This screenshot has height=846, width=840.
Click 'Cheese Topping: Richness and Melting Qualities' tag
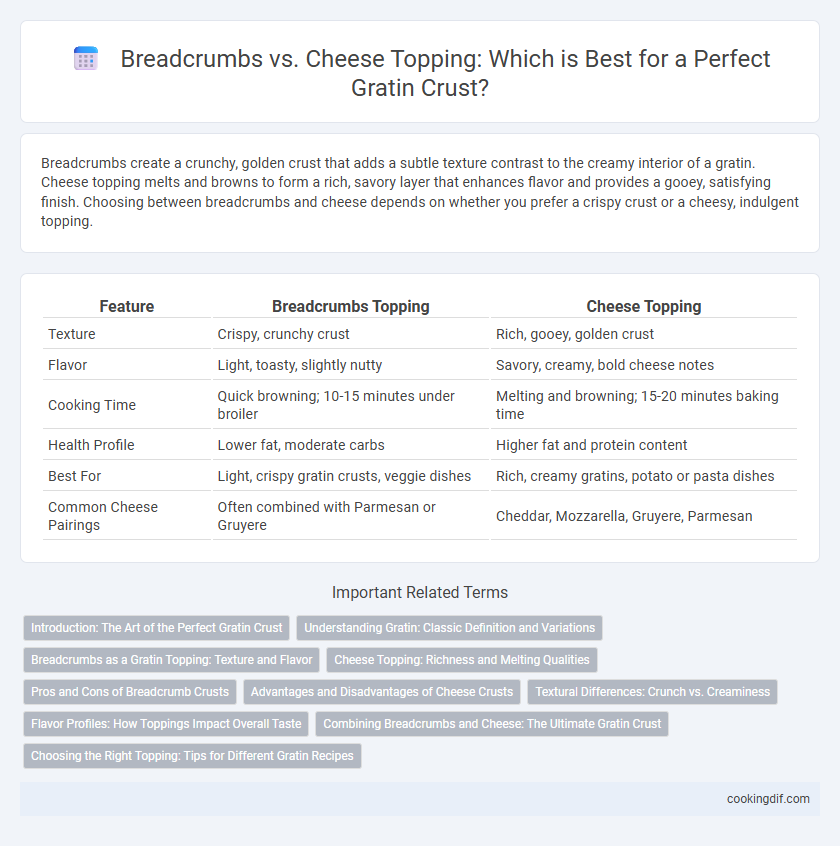462,660
